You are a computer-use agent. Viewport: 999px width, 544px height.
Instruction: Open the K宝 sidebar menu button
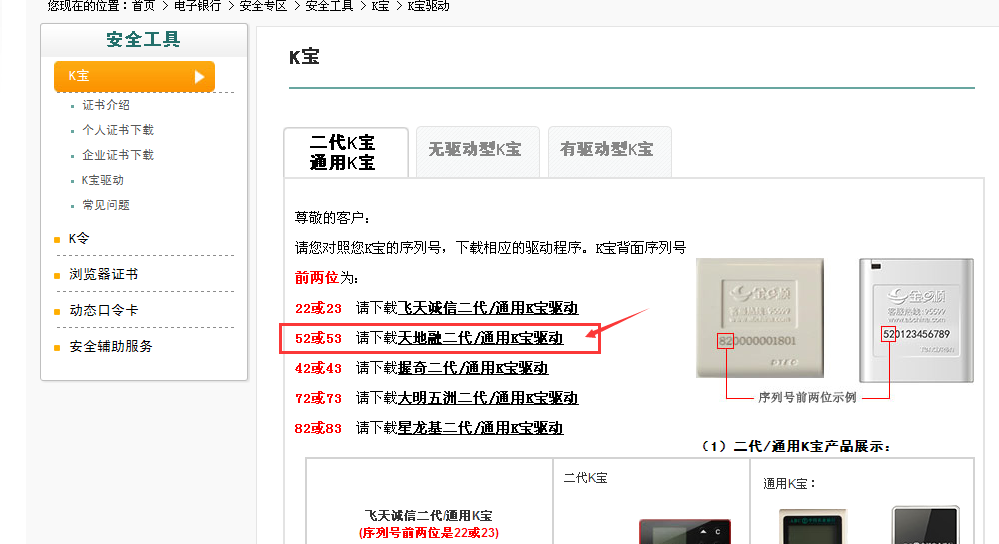[134, 76]
